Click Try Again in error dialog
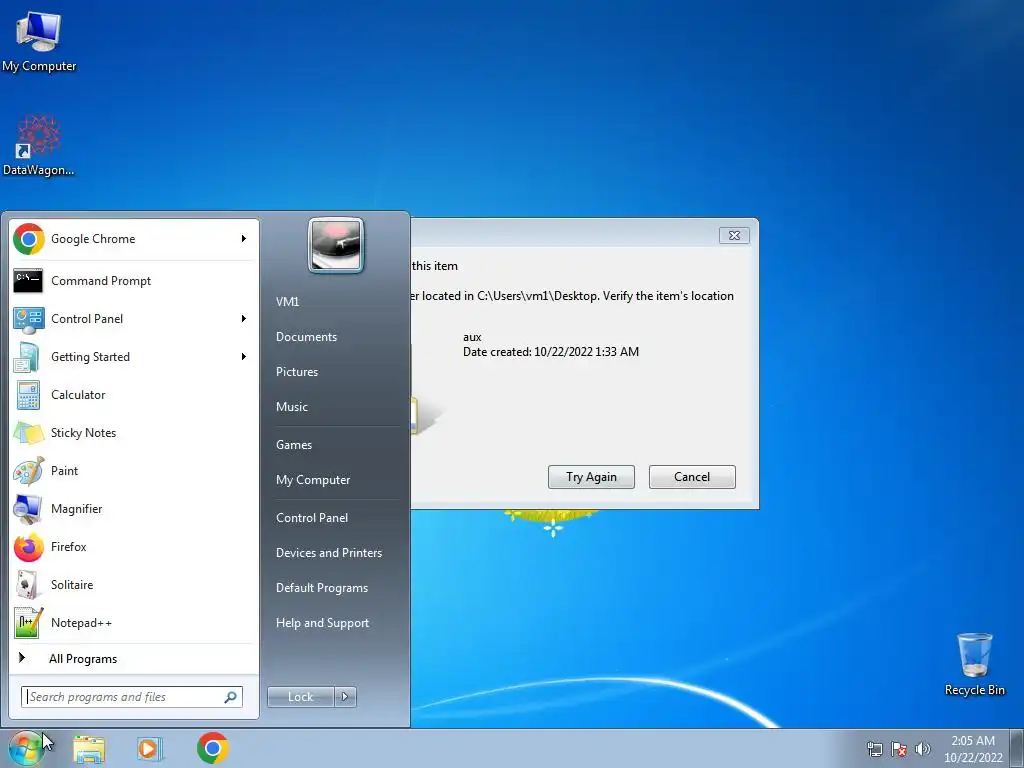The image size is (1024, 768). coord(591,477)
